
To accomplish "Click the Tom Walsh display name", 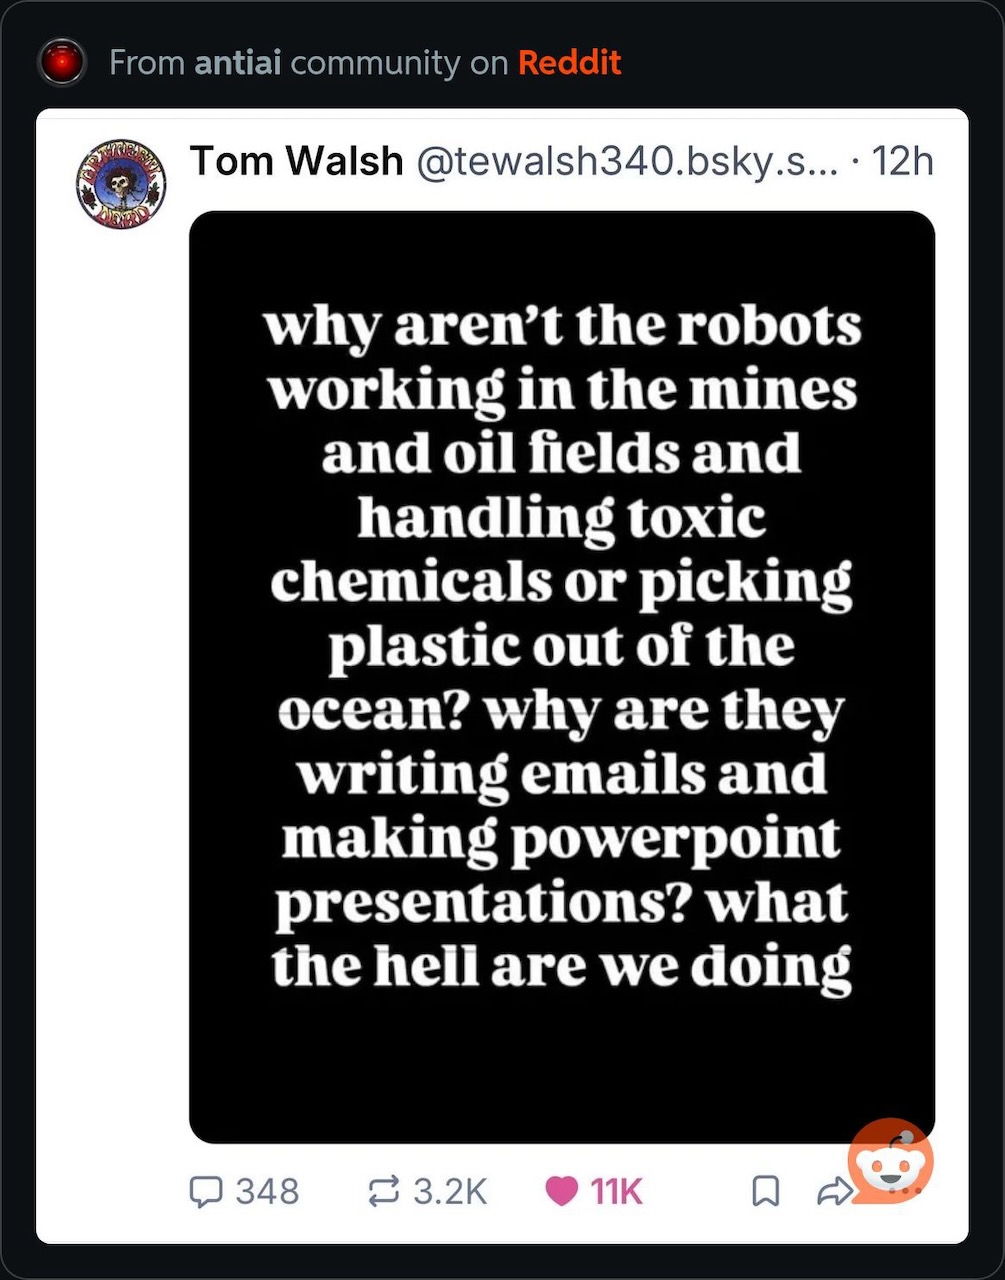I will pos(296,160).
